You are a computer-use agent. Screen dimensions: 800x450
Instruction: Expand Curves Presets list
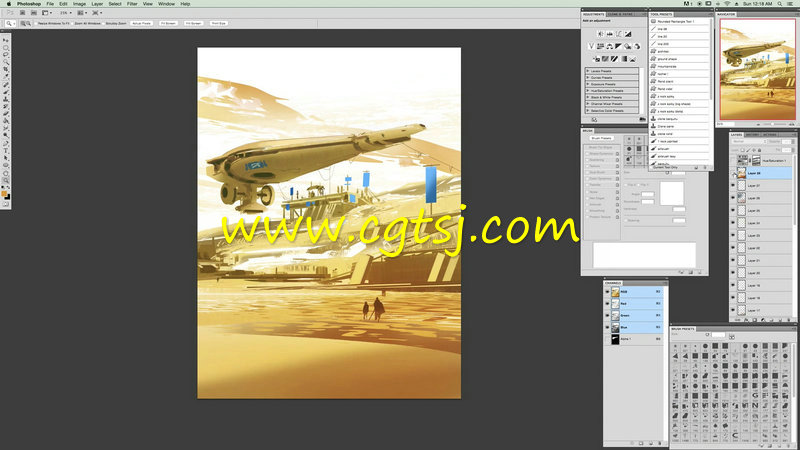[x=587, y=78]
